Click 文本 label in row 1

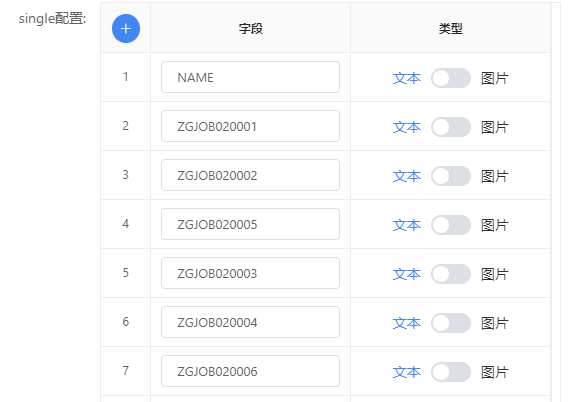(406, 78)
